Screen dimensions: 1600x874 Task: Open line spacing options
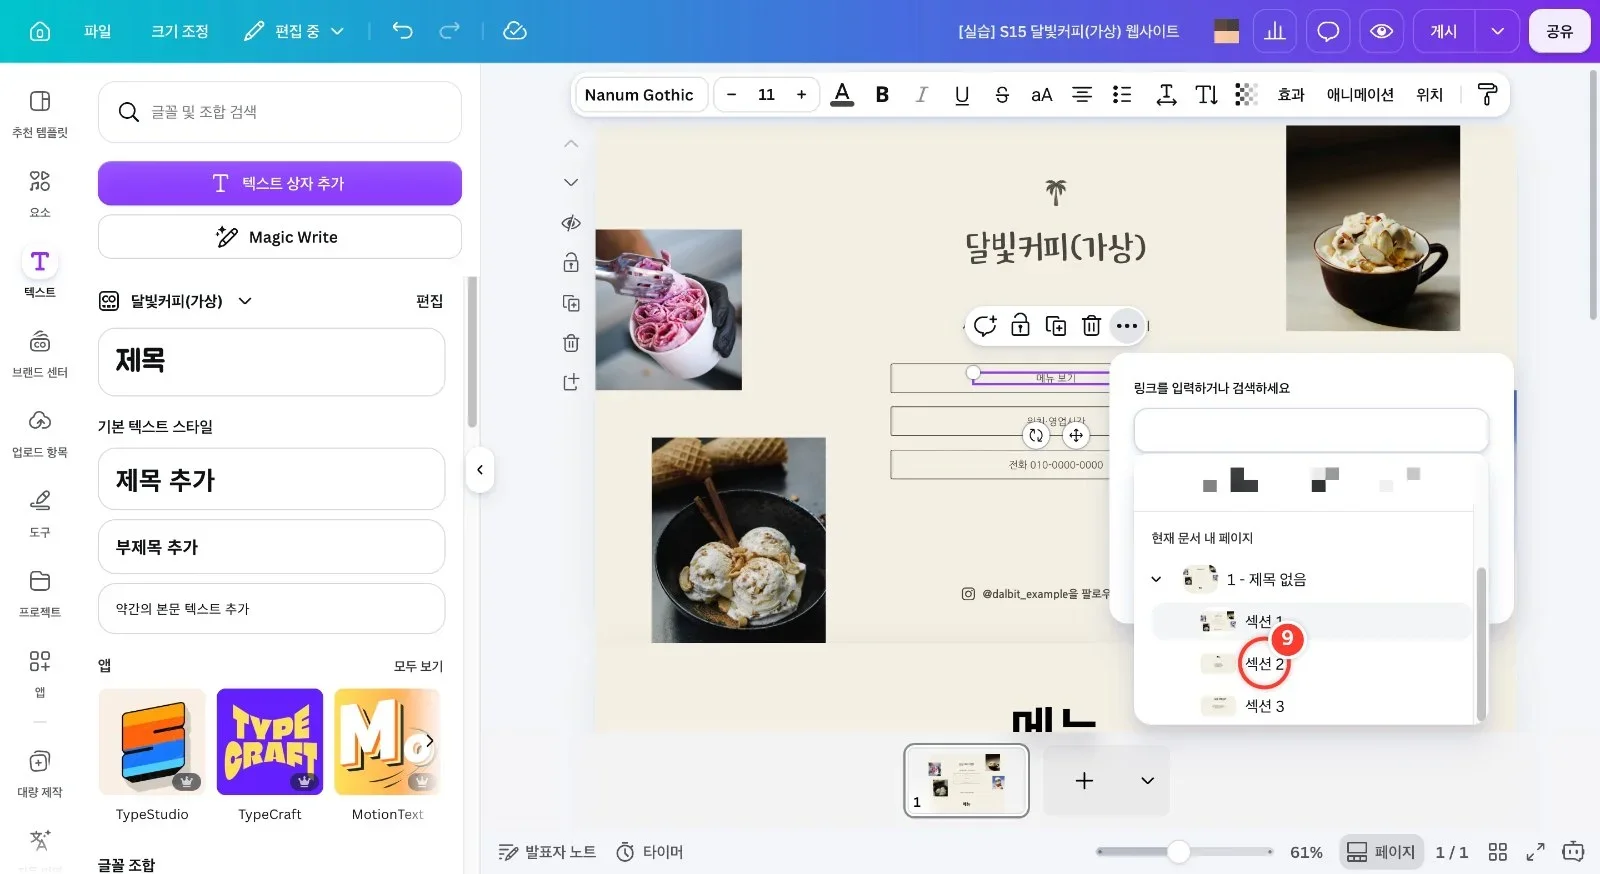tap(1166, 95)
